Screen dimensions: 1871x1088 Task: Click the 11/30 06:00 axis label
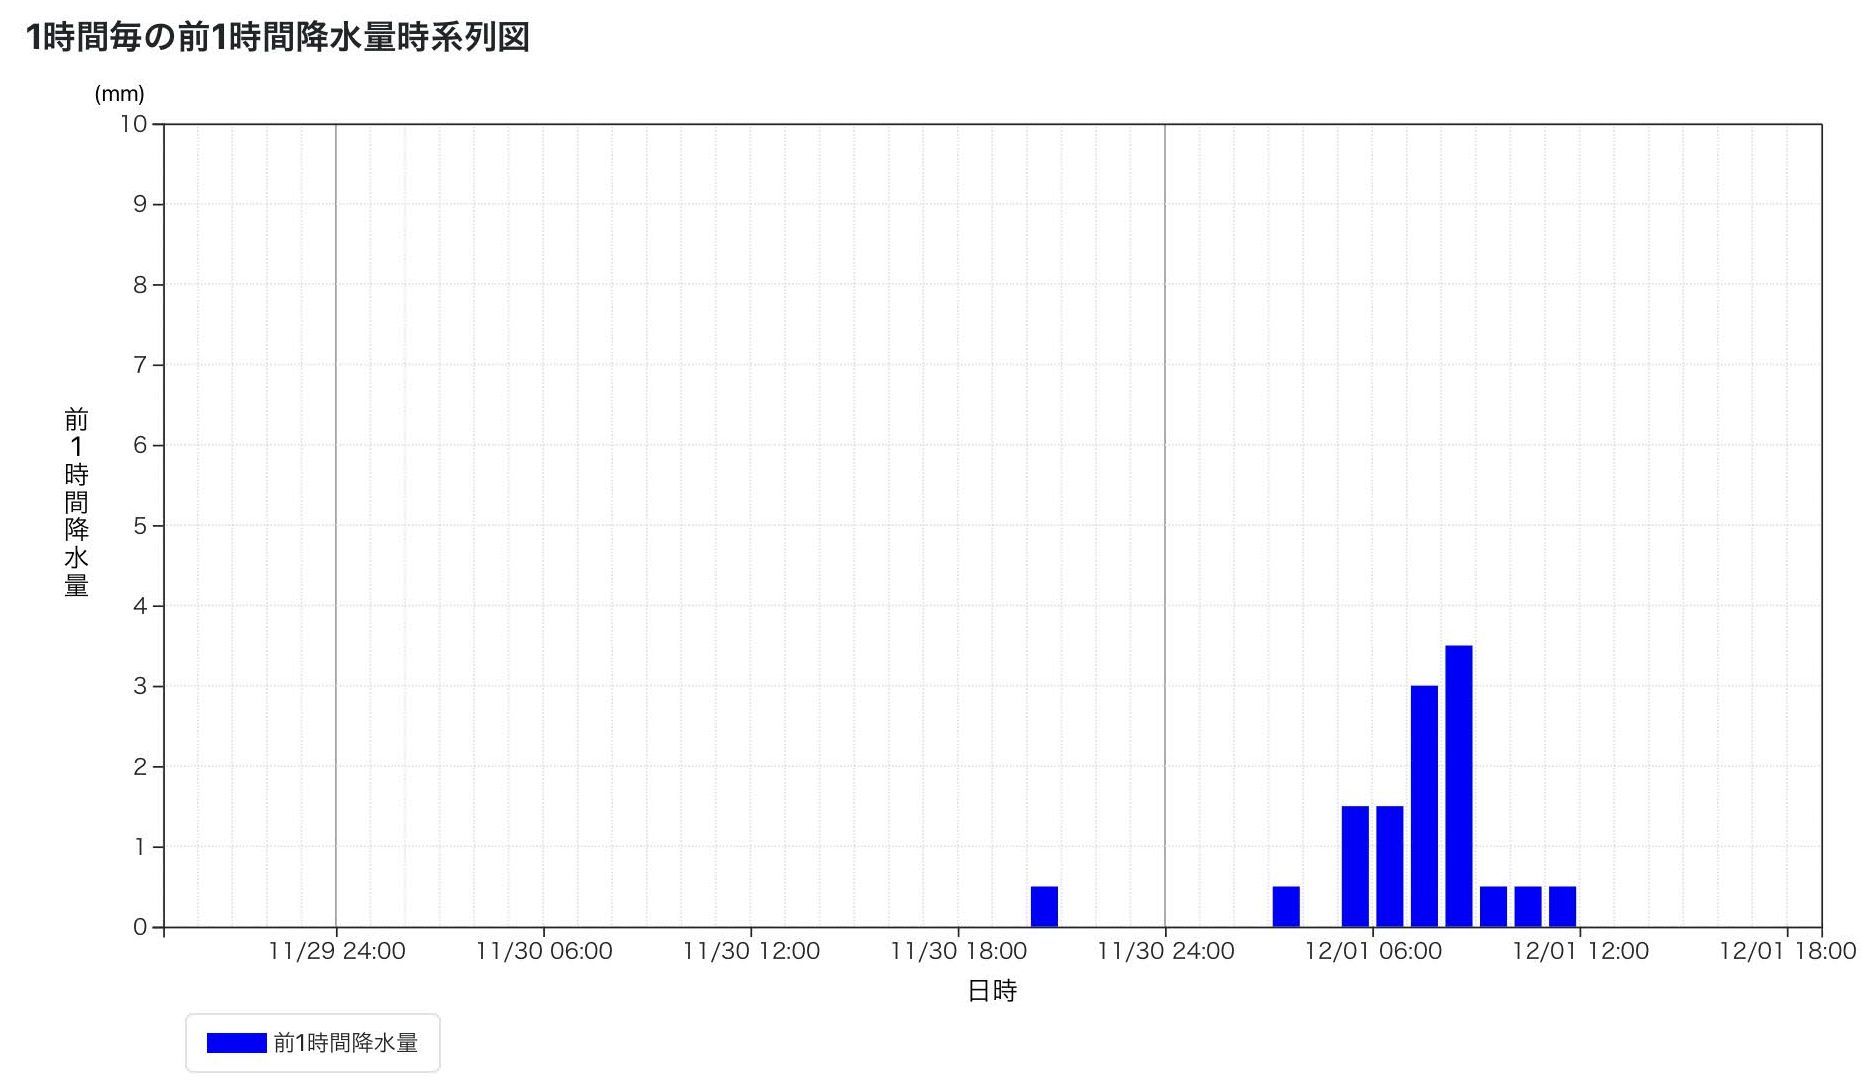pyautogui.click(x=544, y=951)
